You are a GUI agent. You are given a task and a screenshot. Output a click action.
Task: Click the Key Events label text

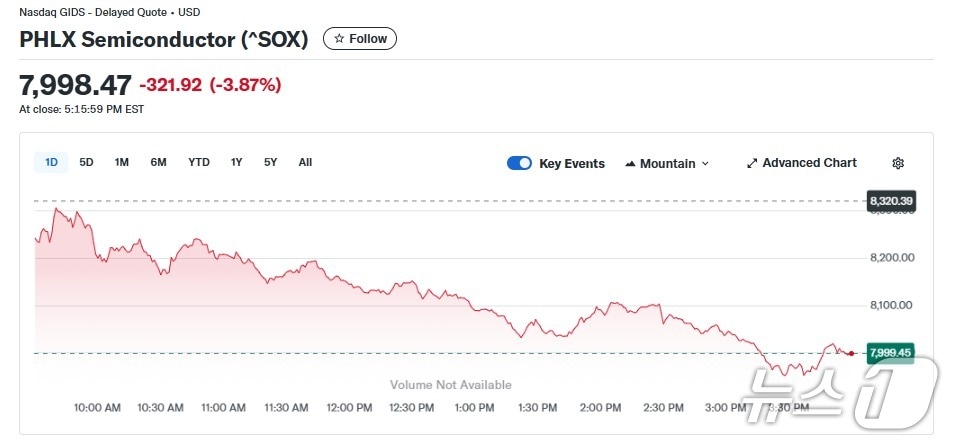(x=571, y=163)
